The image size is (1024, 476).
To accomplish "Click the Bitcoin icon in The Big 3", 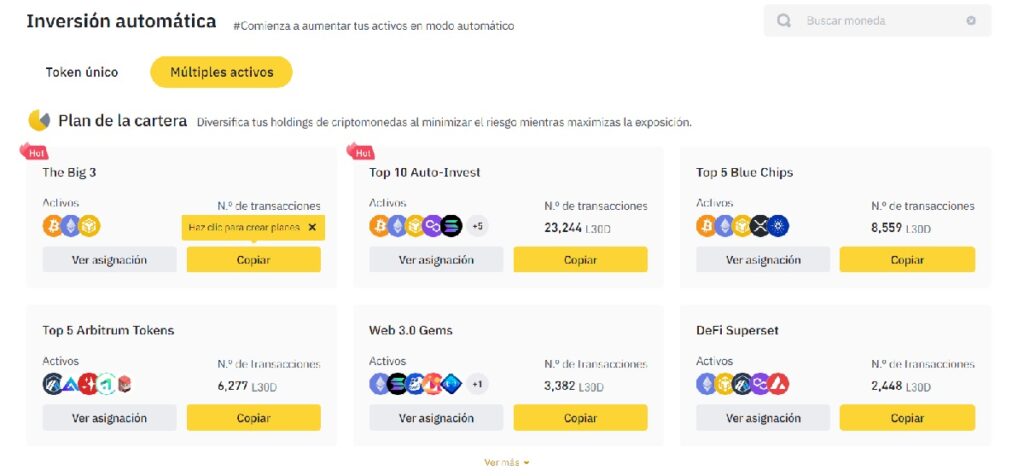I will pyautogui.click(x=52, y=226).
